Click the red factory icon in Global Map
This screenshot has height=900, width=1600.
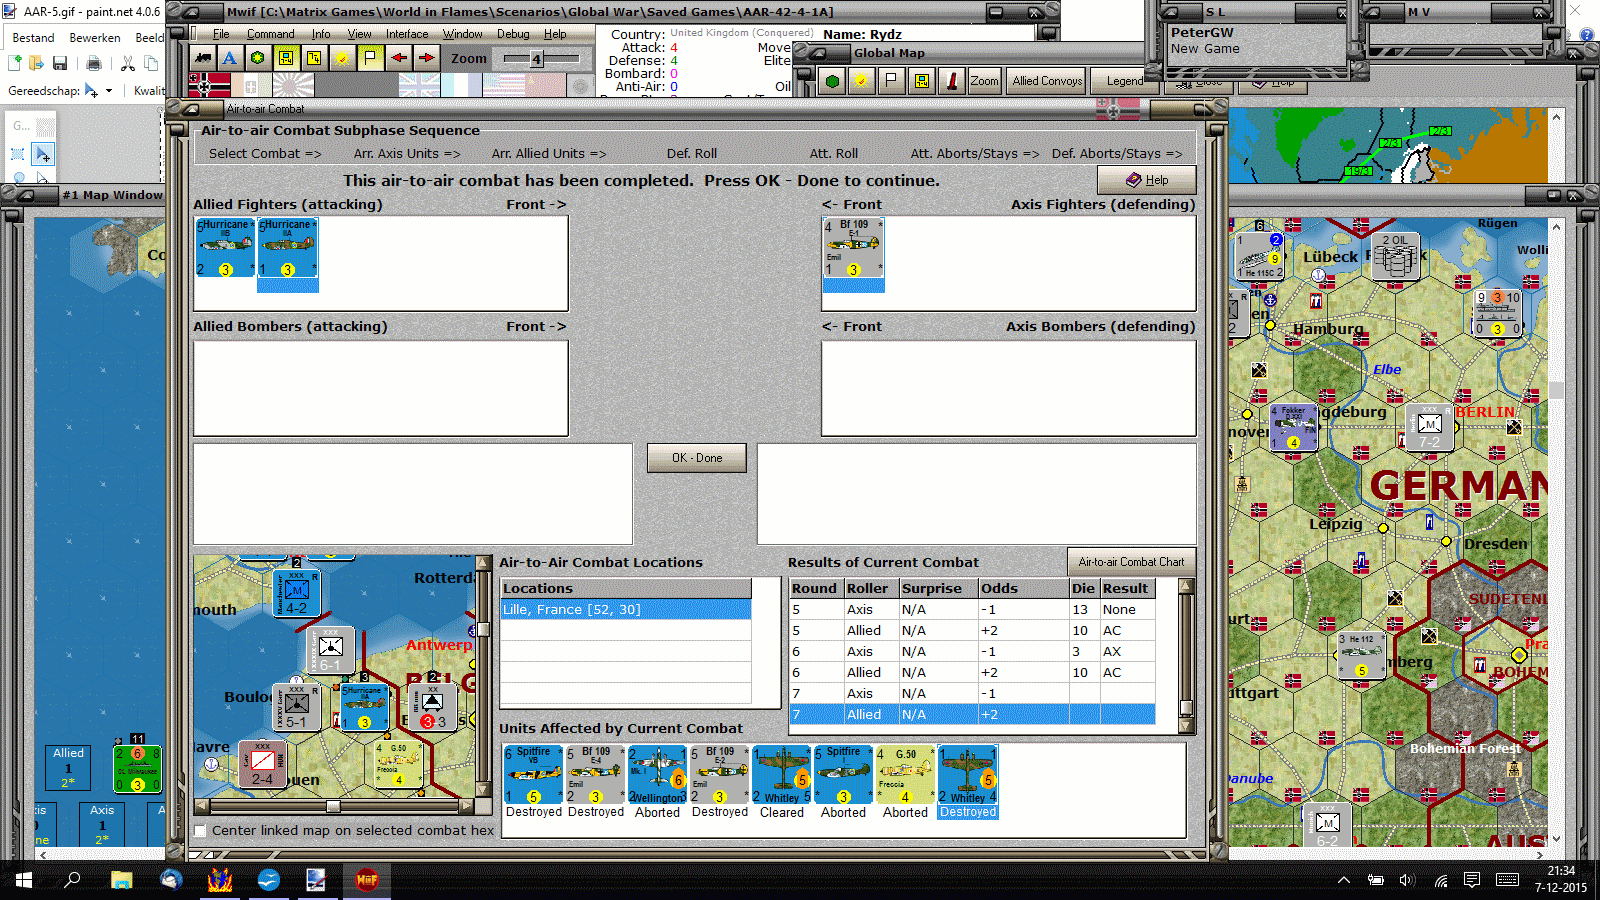pyautogui.click(x=952, y=81)
